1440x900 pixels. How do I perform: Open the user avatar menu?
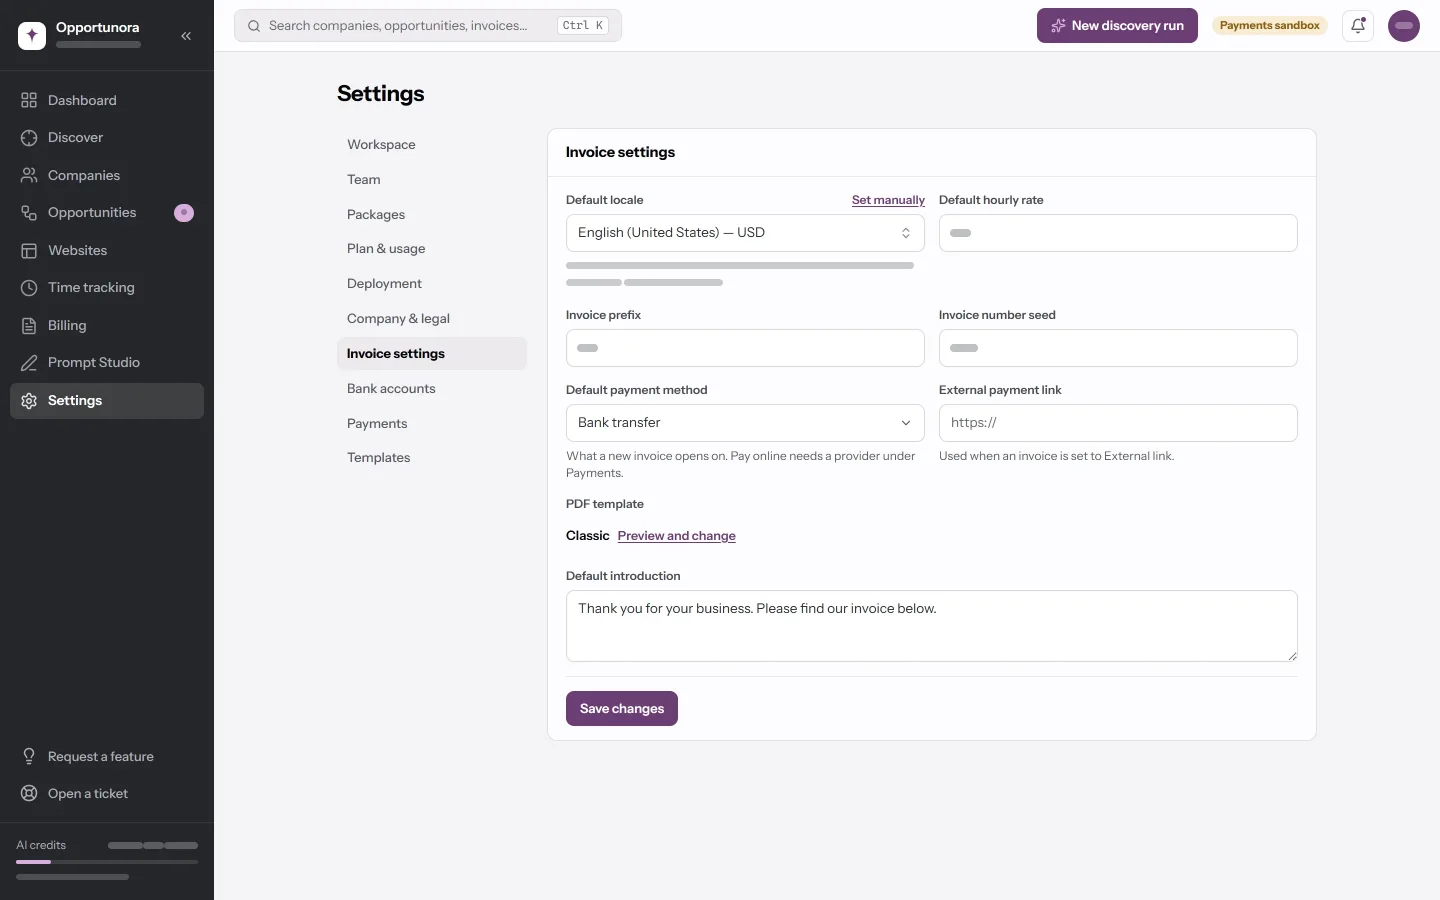point(1404,26)
